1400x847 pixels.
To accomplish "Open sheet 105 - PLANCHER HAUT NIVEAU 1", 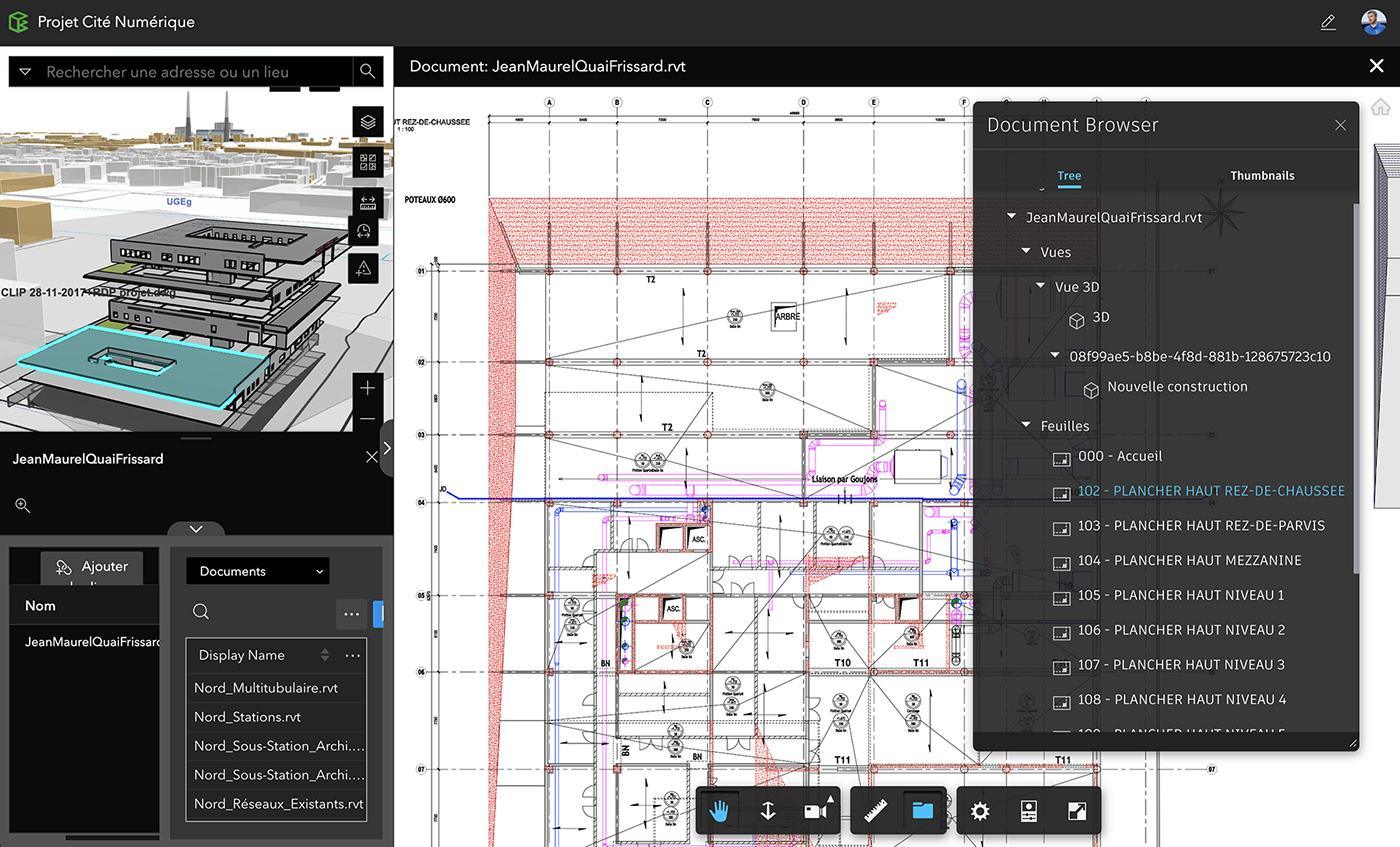I will coord(1180,595).
